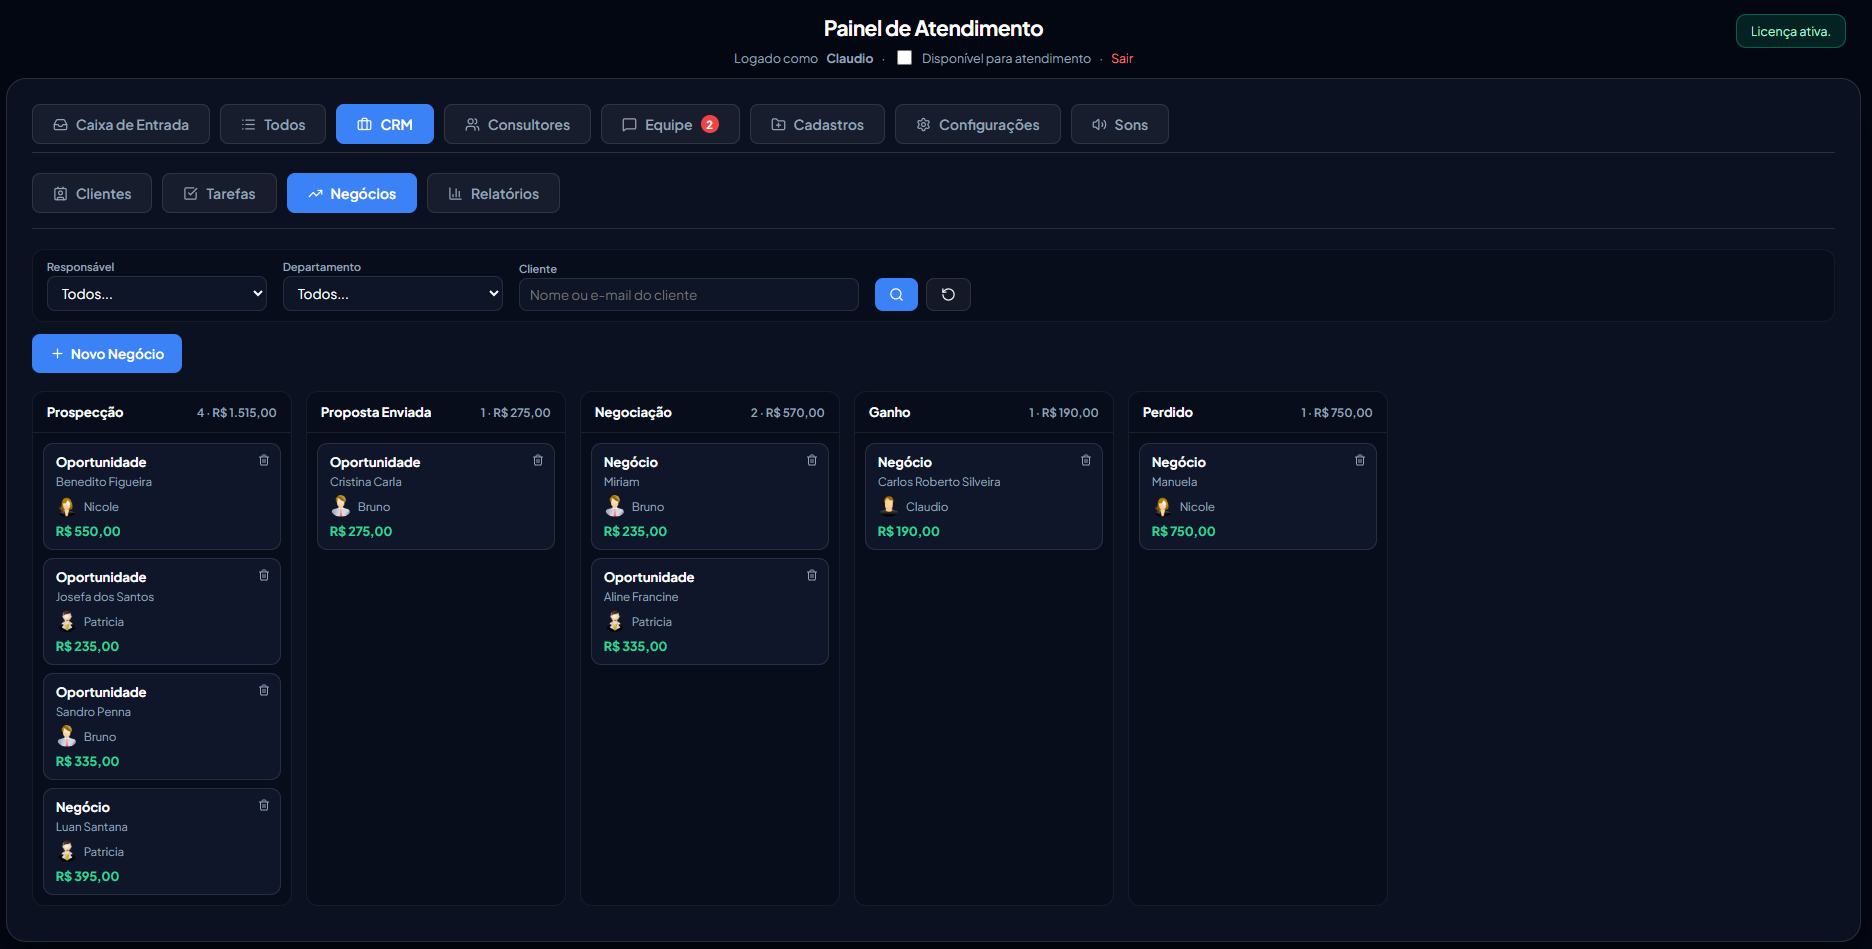The height and width of the screenshot is (949, 1872).
Task: Click the Manuela client name
Action: 1174,482
